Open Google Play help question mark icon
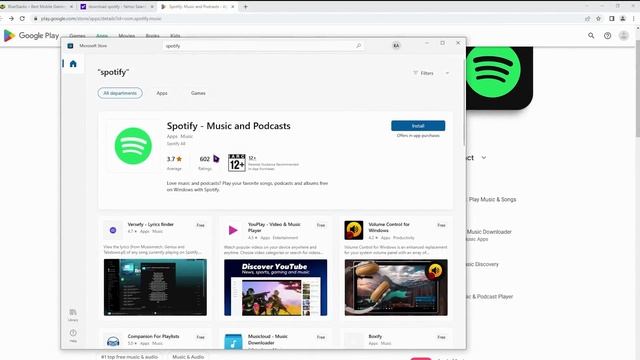The image size is (640, 360). click(607, 36)
